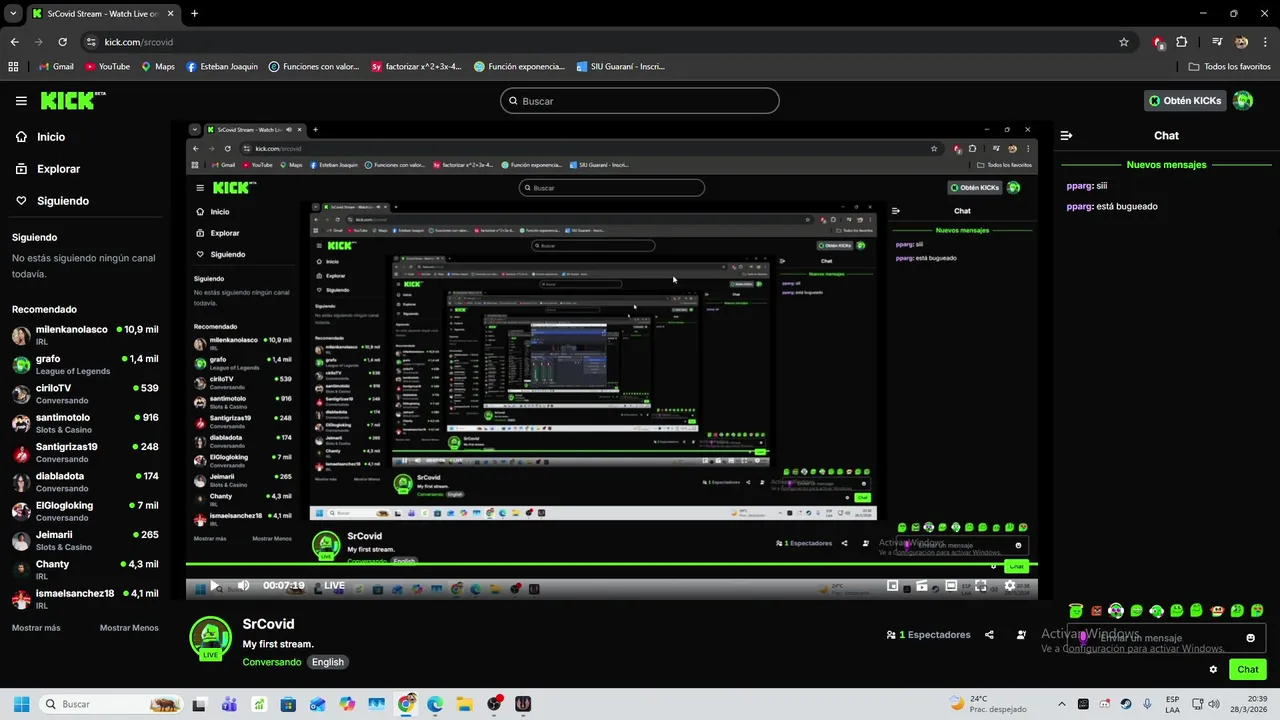
Task: Open Windows Start menu
Action: 21,704
